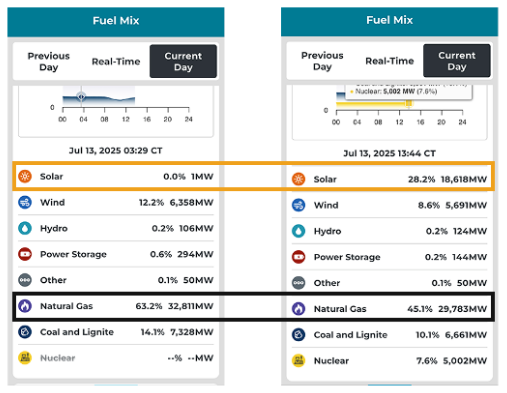The height and width of the screenshot is (393, 507).
Task: Click the Nuclear plant icon in right panel
Action: [298, 361]
